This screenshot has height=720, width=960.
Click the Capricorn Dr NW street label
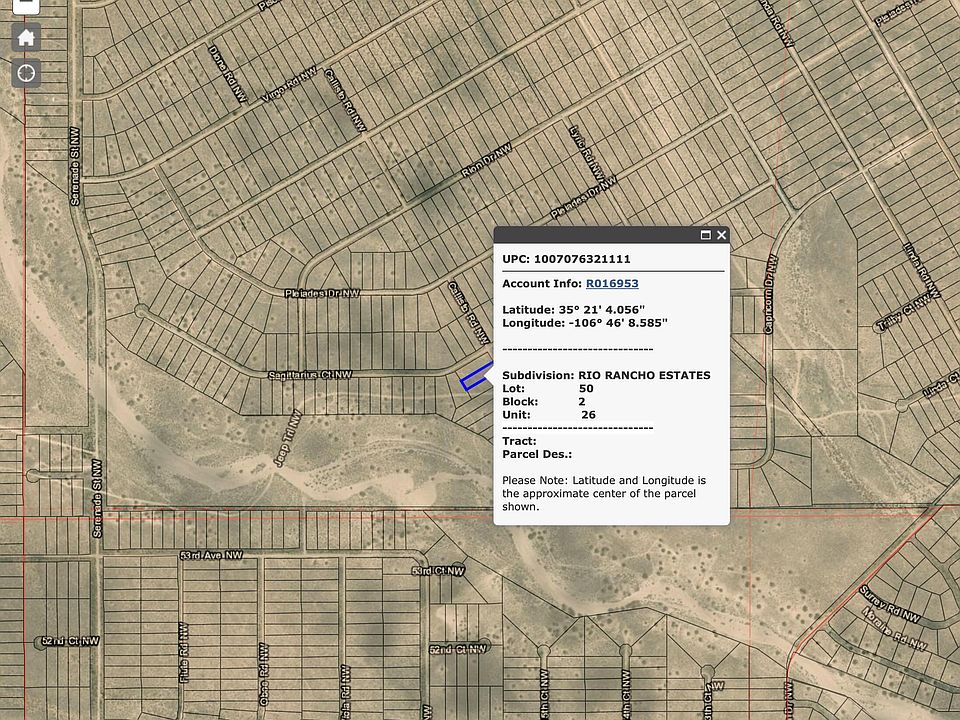tap(771, 294)
